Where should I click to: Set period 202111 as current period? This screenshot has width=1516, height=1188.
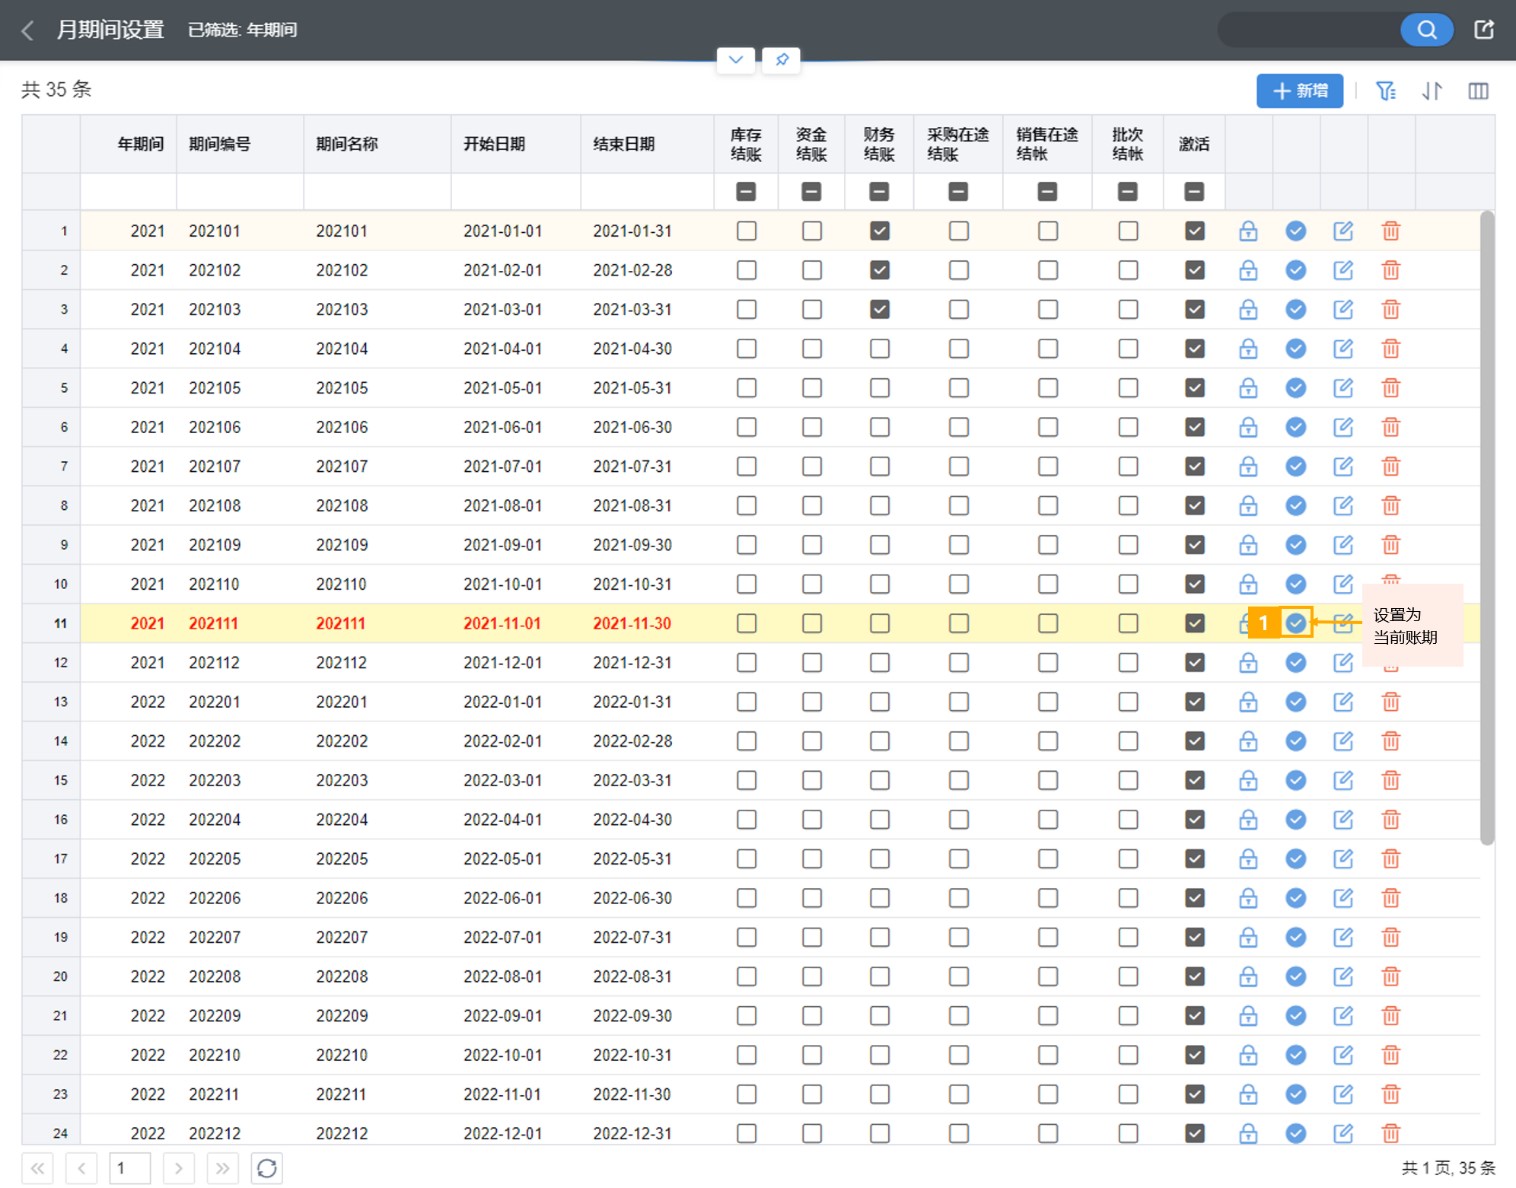pyautogui.click(x=1295, y=623)
